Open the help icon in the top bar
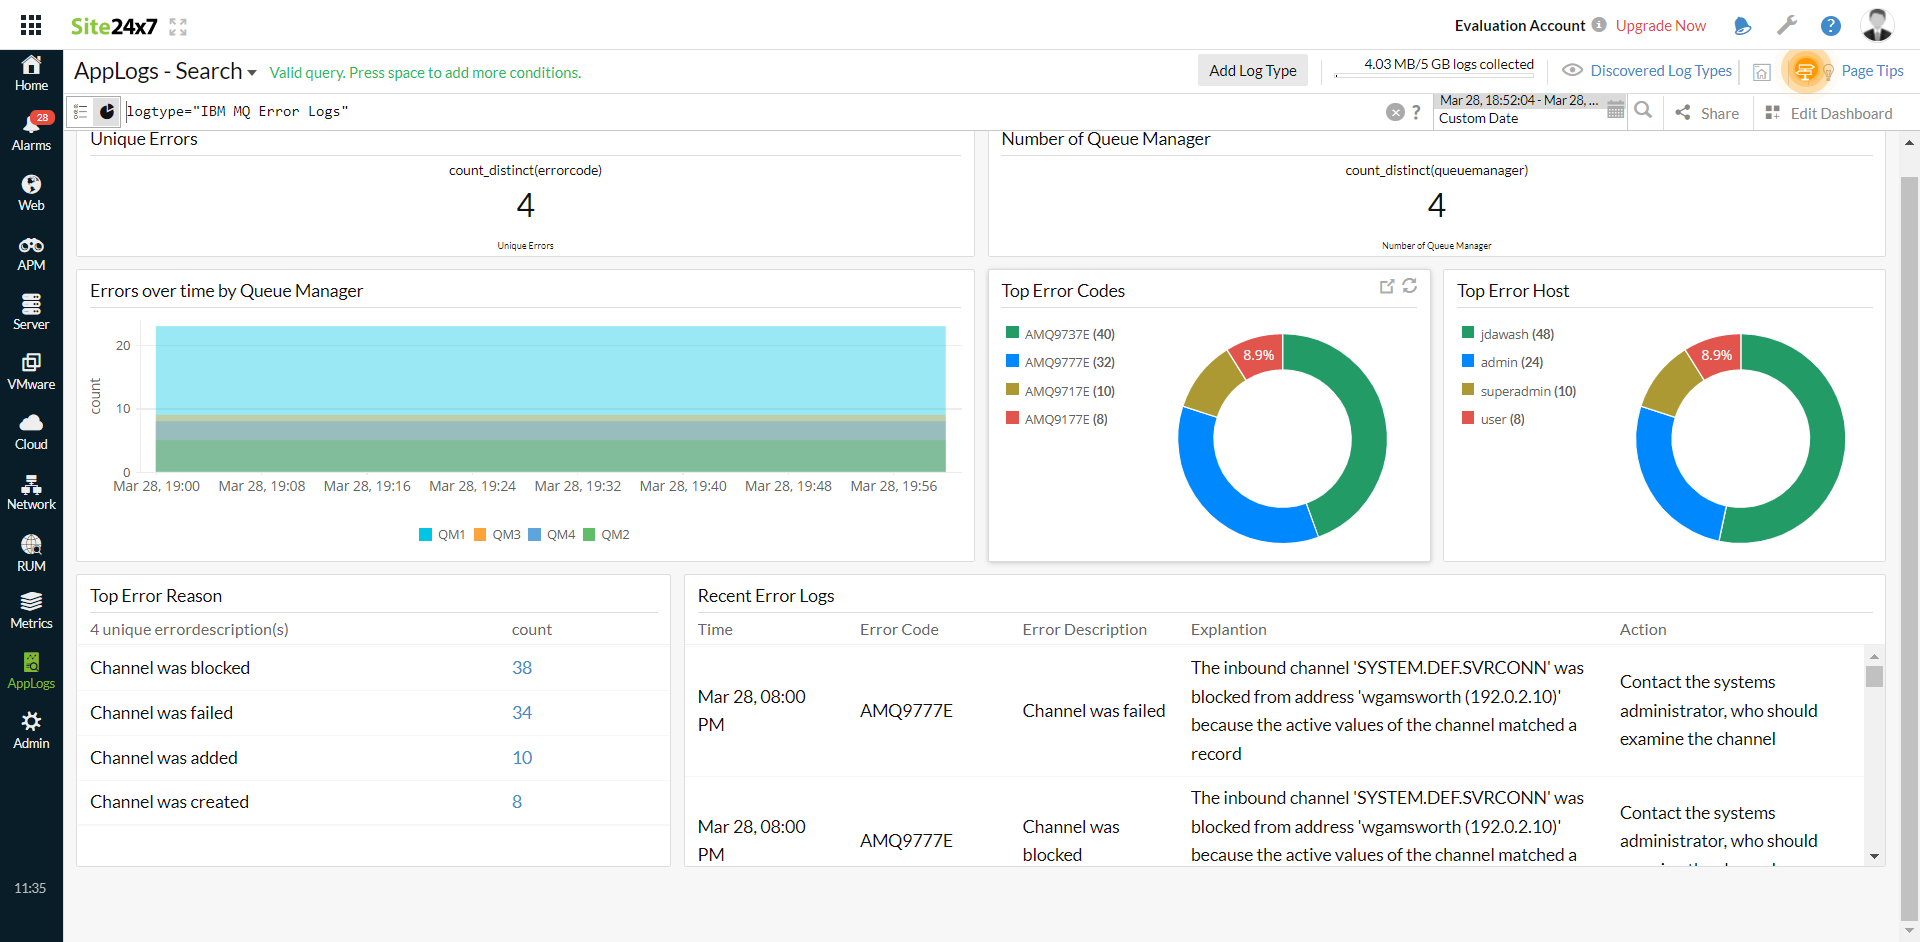The height and width of the screenshot is (942, 1920). [x=1831, y=25]
